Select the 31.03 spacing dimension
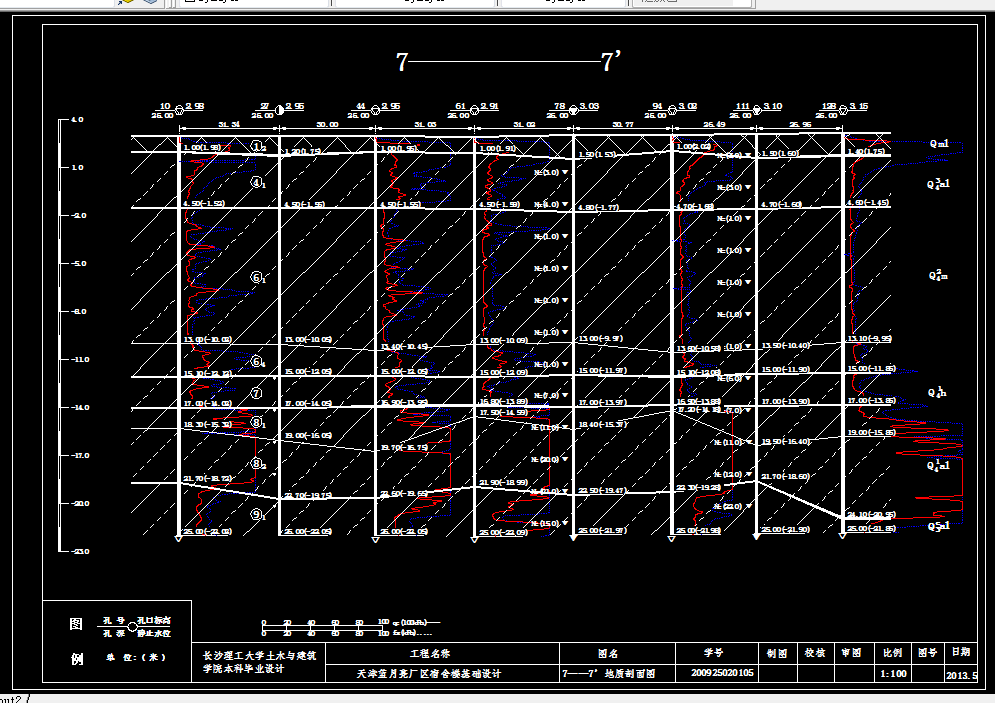 425,124
